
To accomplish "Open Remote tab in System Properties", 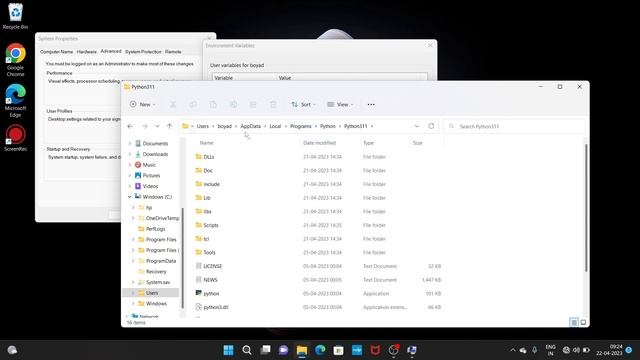I will click(x=173, y=52).
